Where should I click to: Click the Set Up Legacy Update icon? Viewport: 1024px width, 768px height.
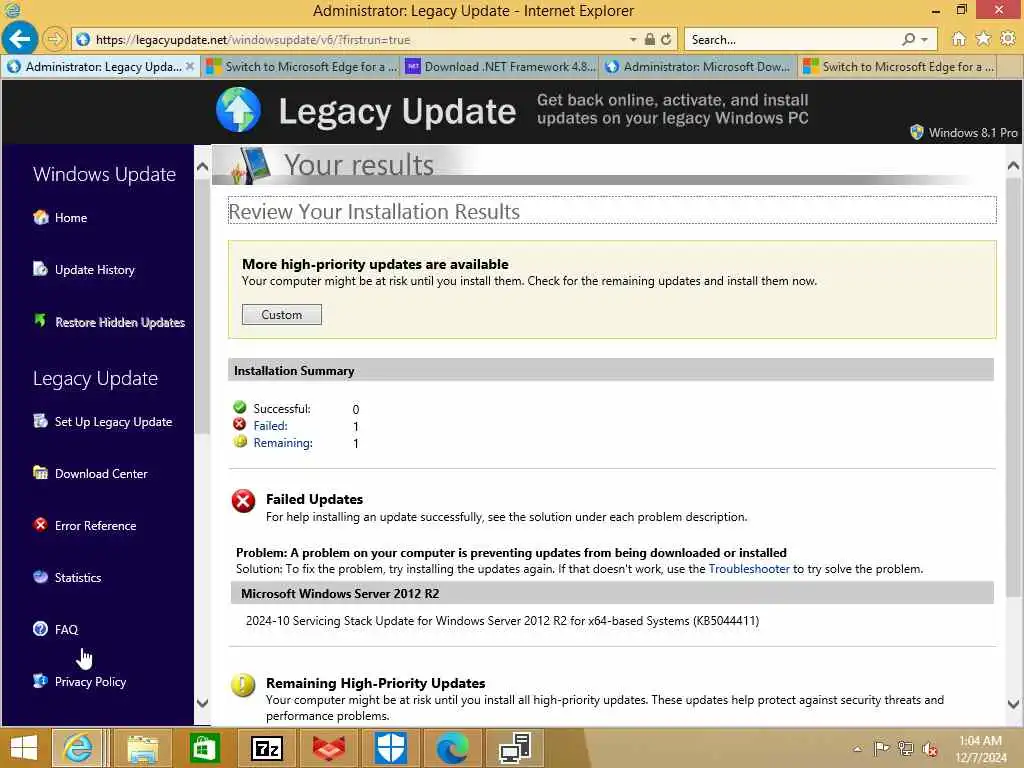coord(40,421)
